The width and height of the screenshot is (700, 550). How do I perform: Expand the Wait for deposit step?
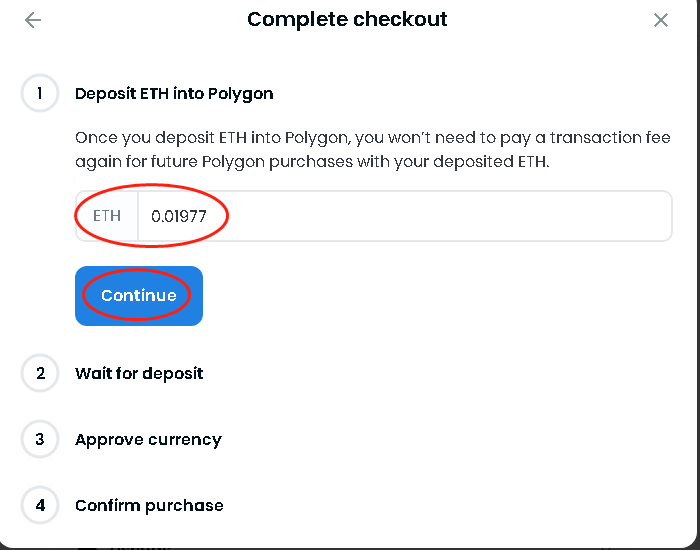tap(139, 374)
